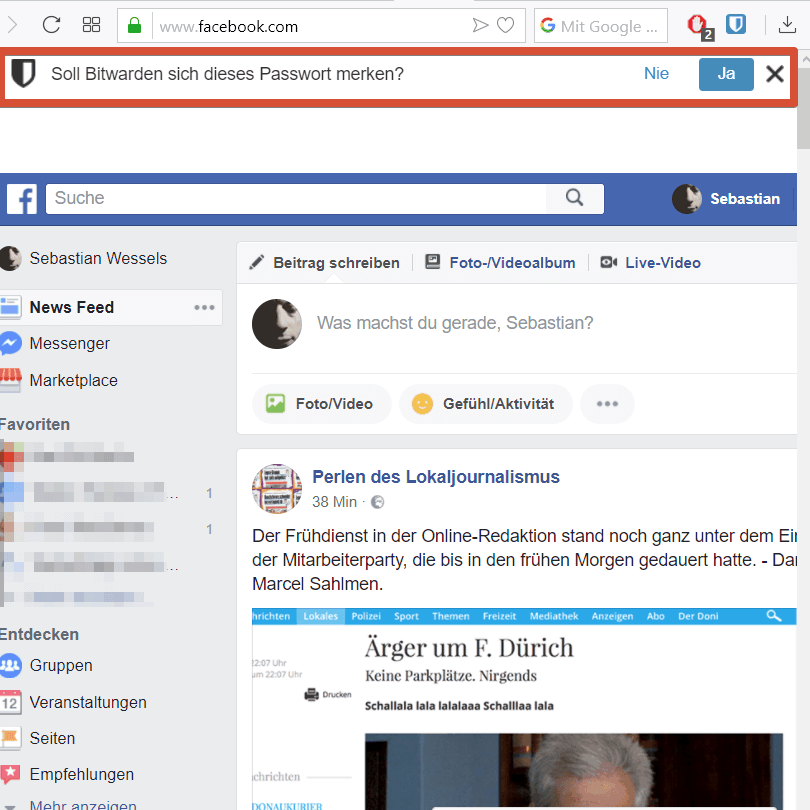Open the Bitwarden extension toolbar icon
810x810 pixels.
(736, 24)
